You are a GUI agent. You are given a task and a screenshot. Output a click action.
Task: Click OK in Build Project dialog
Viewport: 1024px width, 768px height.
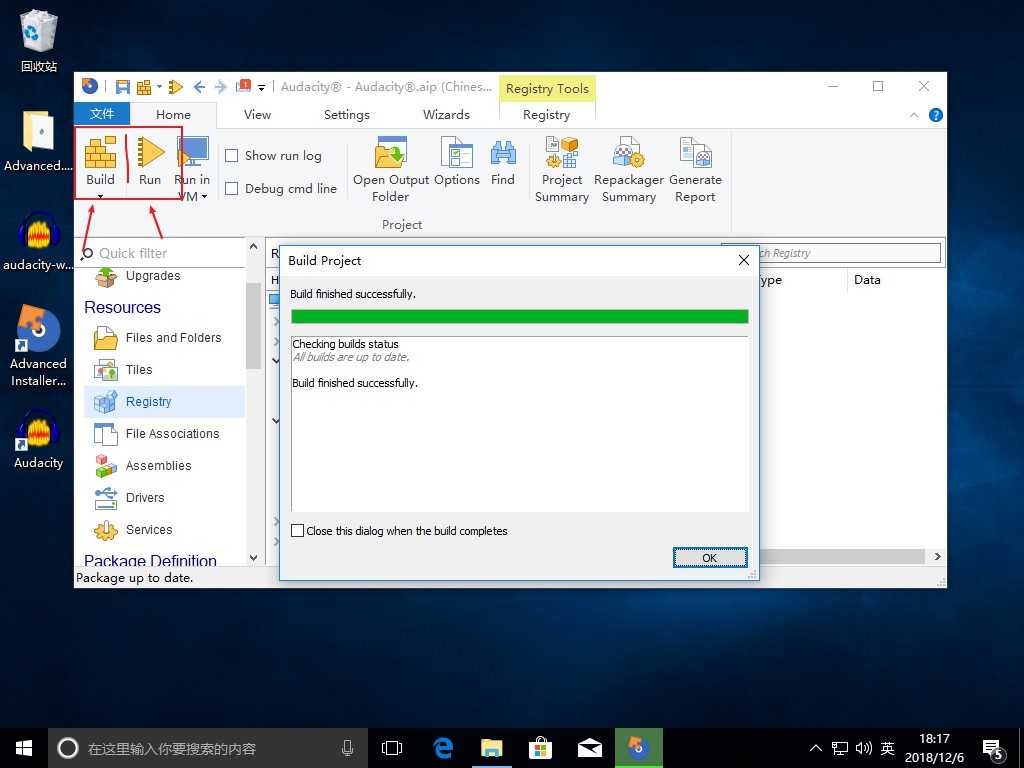(x=710, y=558)
